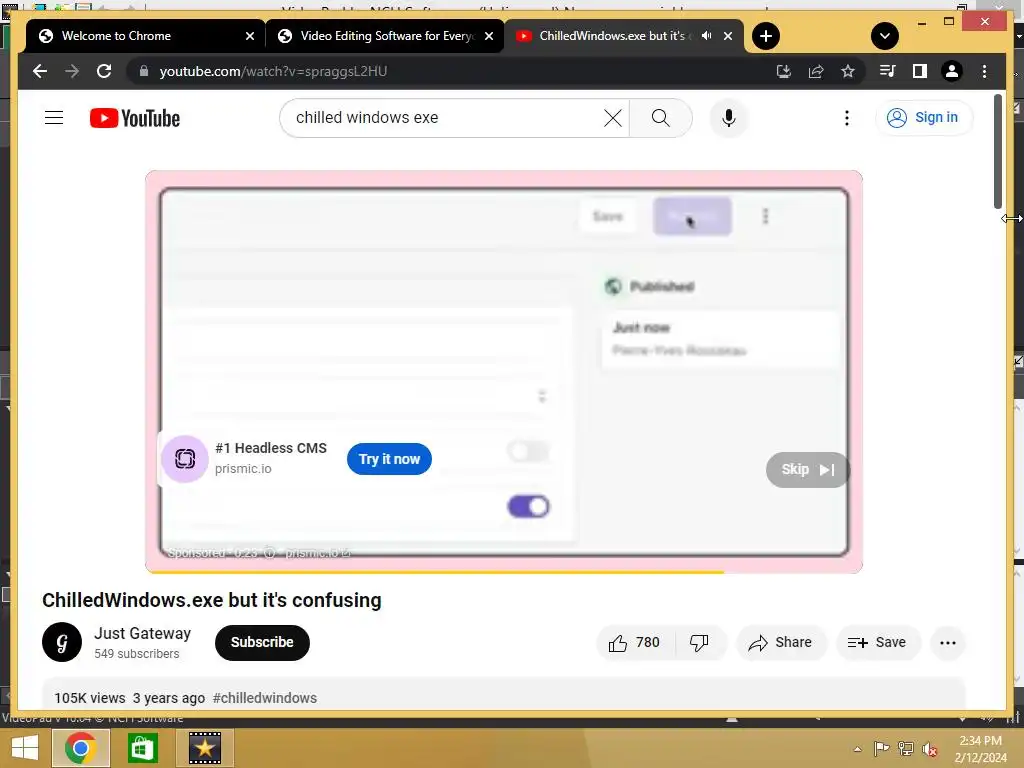The image size is (1024, 768).
Task: Mute the tab via speaker icon
Action: click(707, 36)
